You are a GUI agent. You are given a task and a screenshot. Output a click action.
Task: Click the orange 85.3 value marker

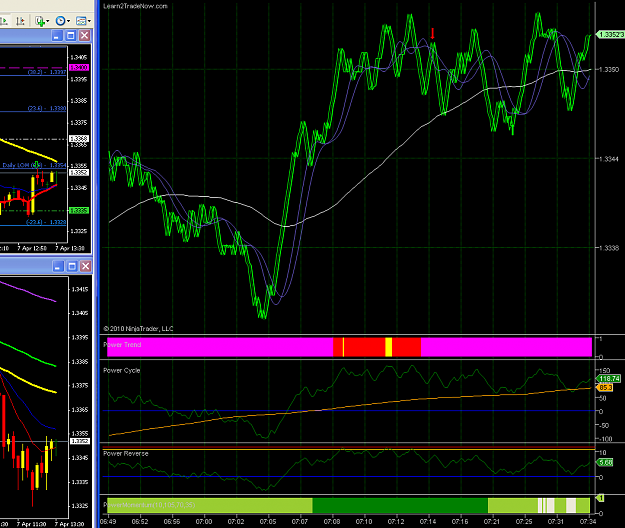tap(605, 387)
